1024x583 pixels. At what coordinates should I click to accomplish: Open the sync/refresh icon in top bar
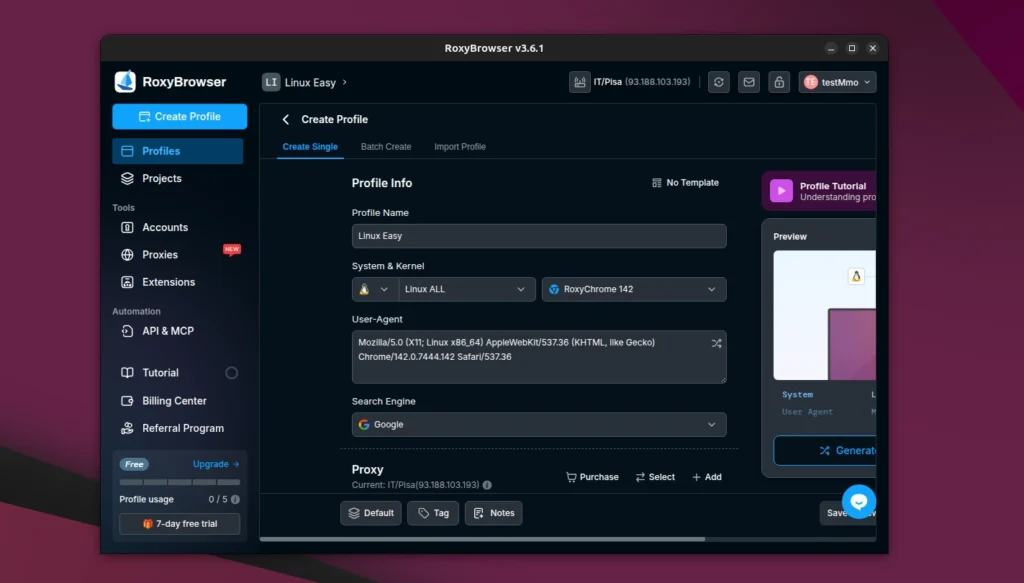pyautogui.click(x=718, y=81)
